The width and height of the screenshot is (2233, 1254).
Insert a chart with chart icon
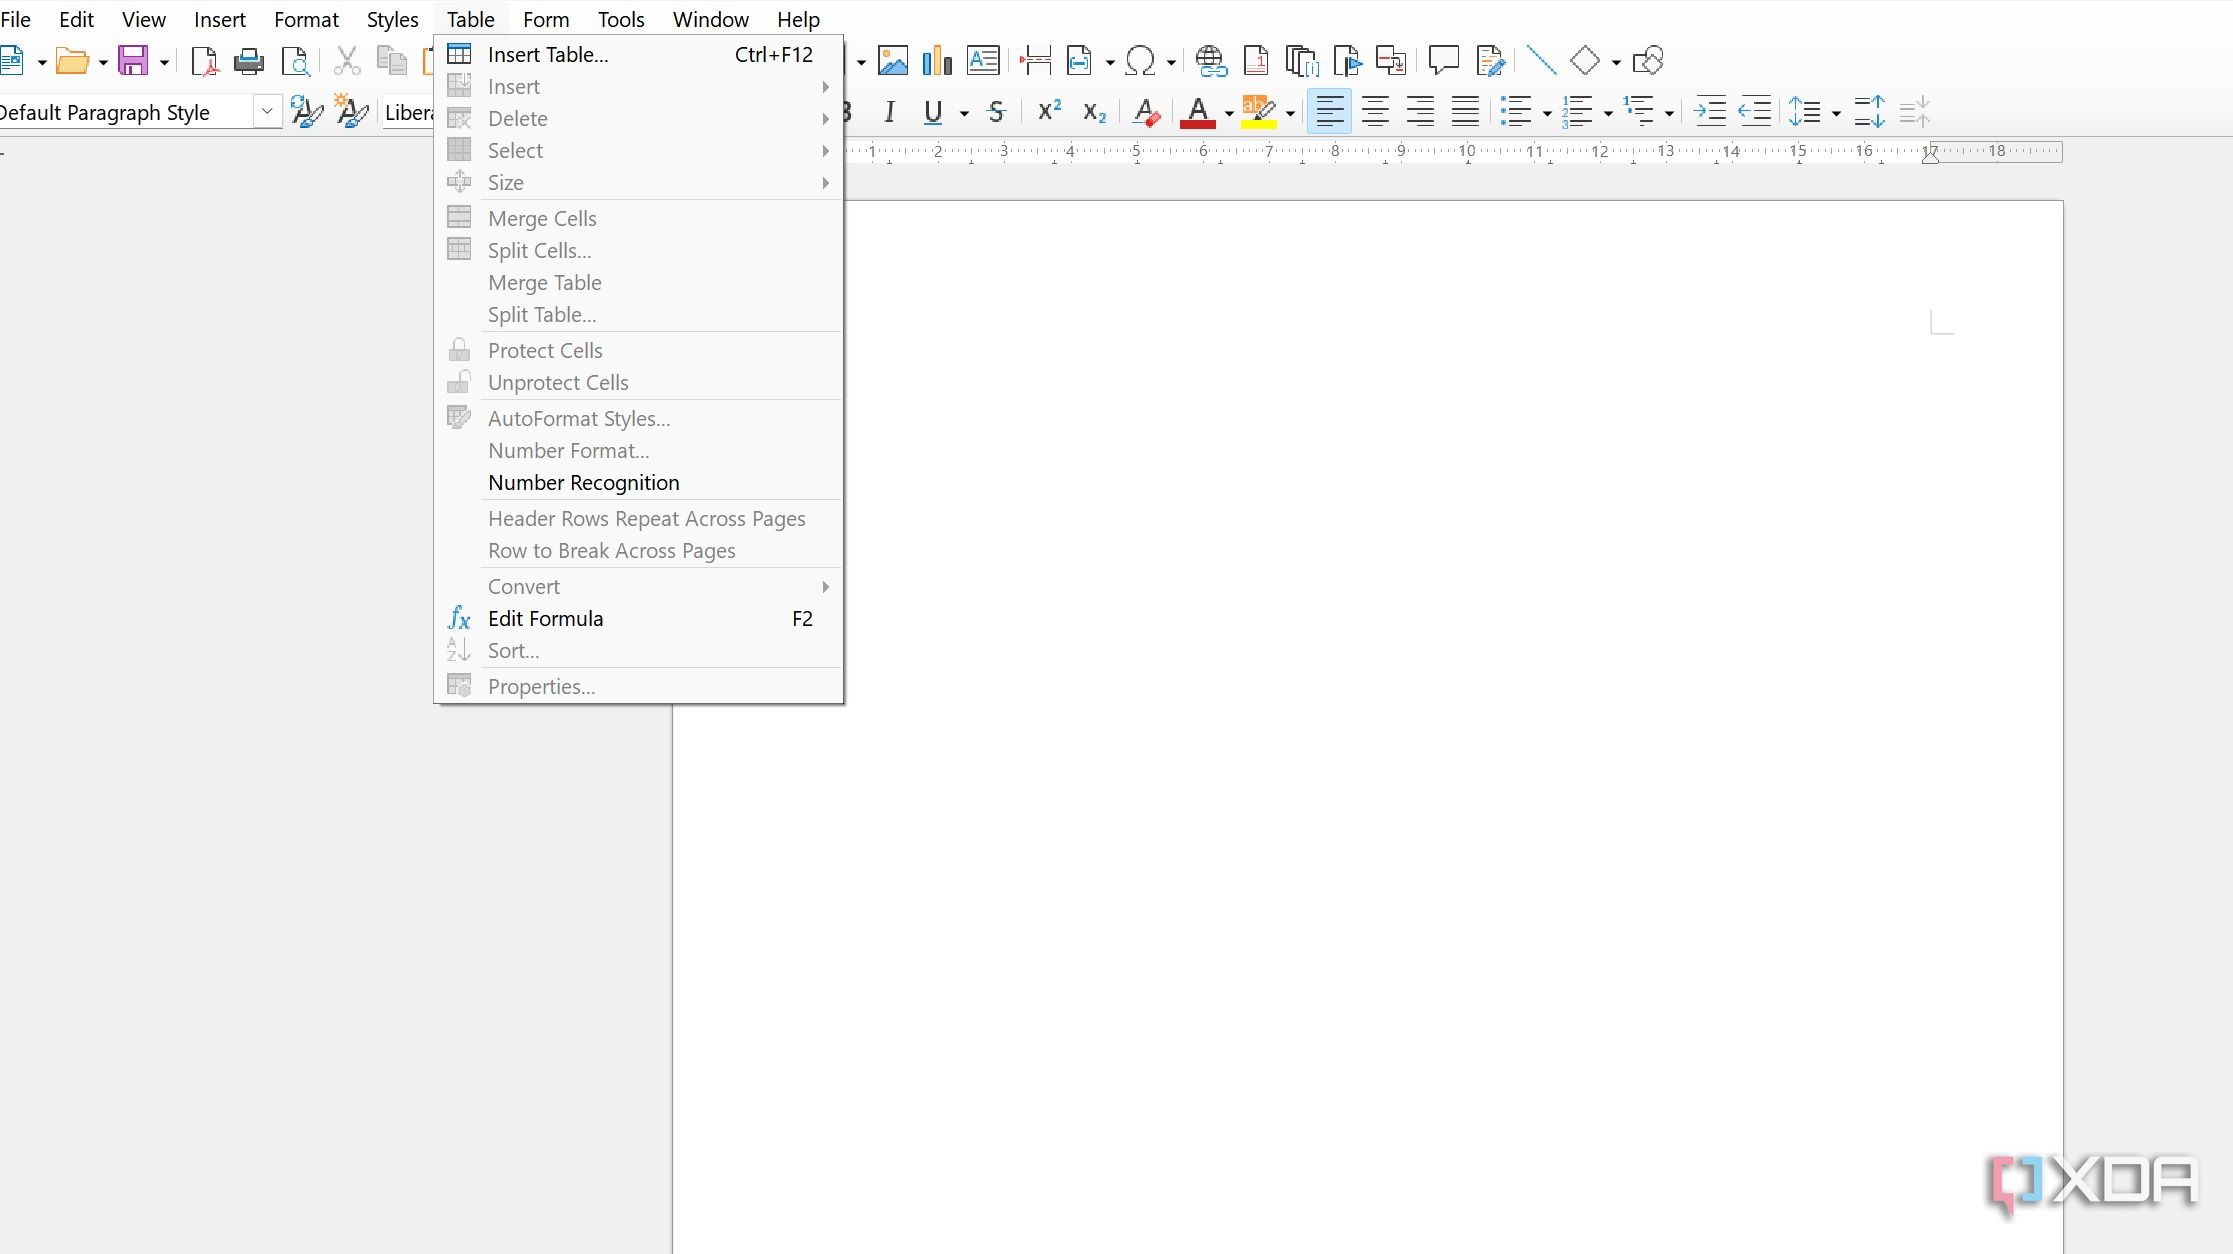(937, 61)
